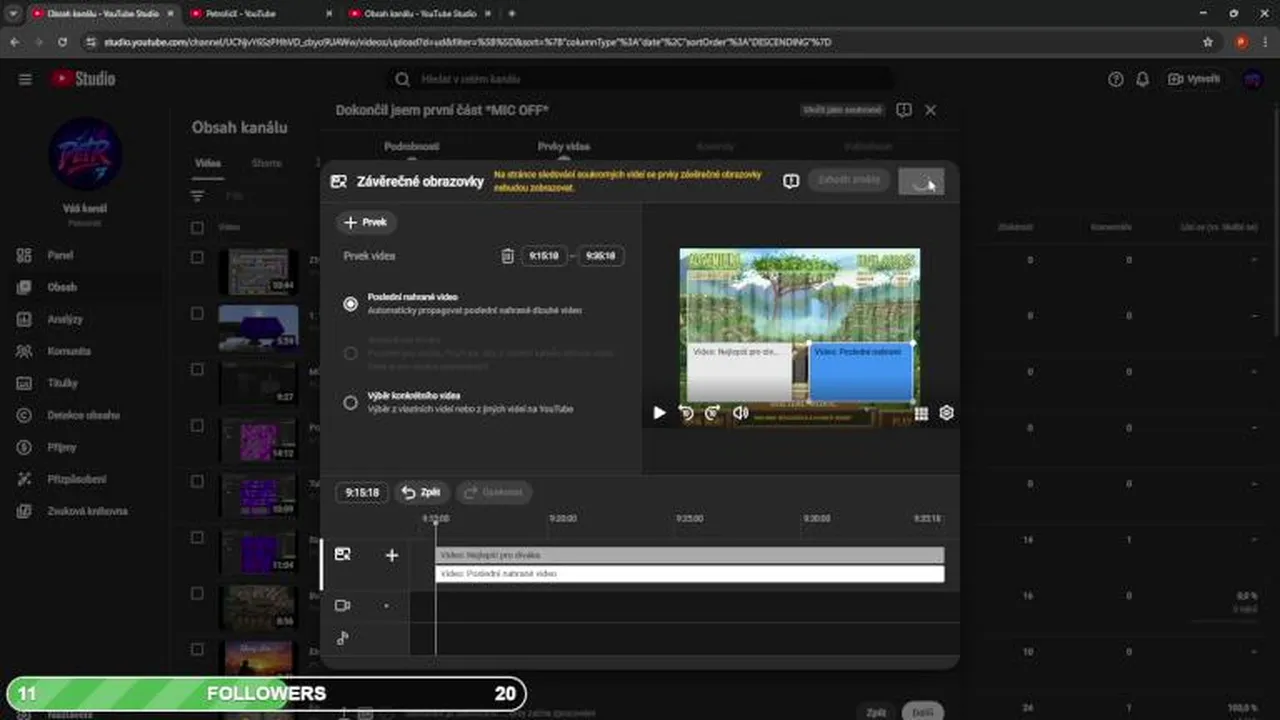Click the timeline current time 9:15:18 field
Image resolution: width=1280 pixels, height=720 pixels.
[362, 493]
